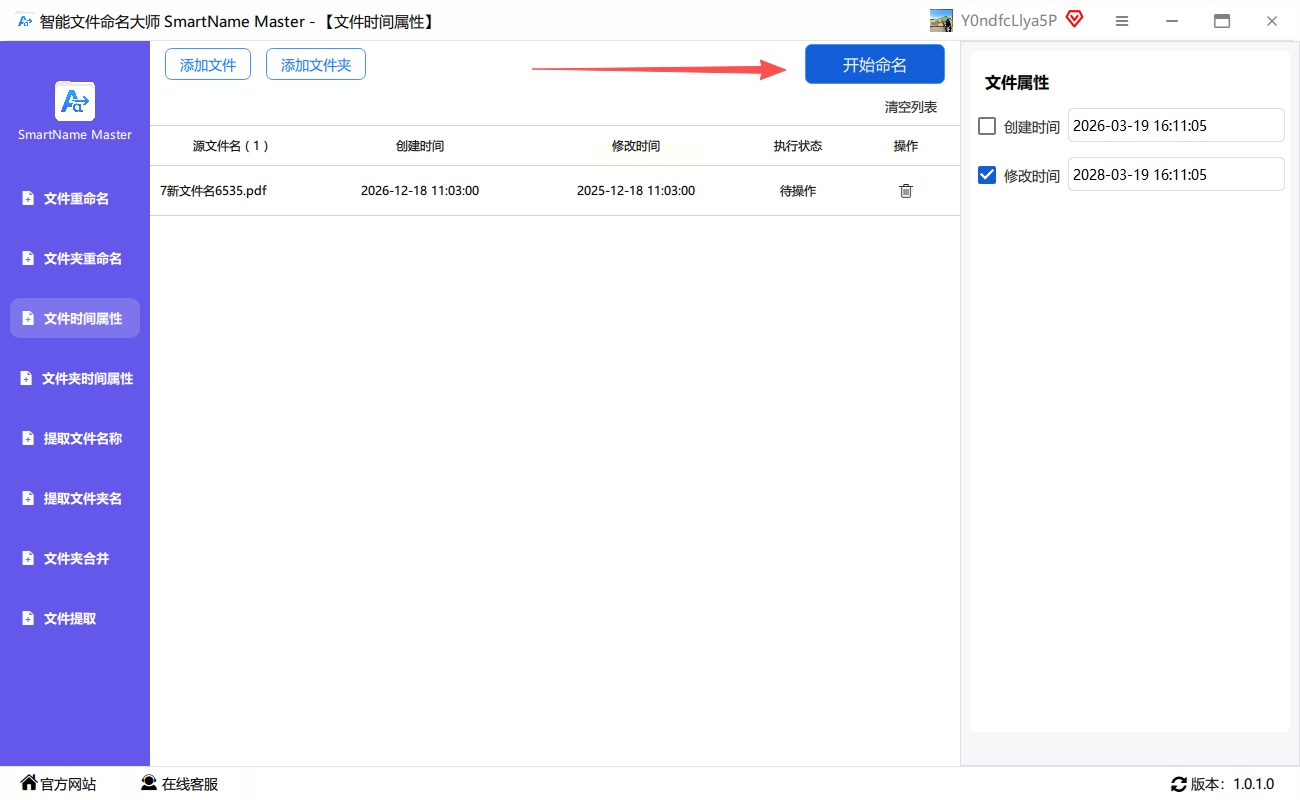Image resolution: width=1300 pixels, height=800 pixels.
Task: Uncheck the 修改时间 checkbox
Action: [987, 175]
